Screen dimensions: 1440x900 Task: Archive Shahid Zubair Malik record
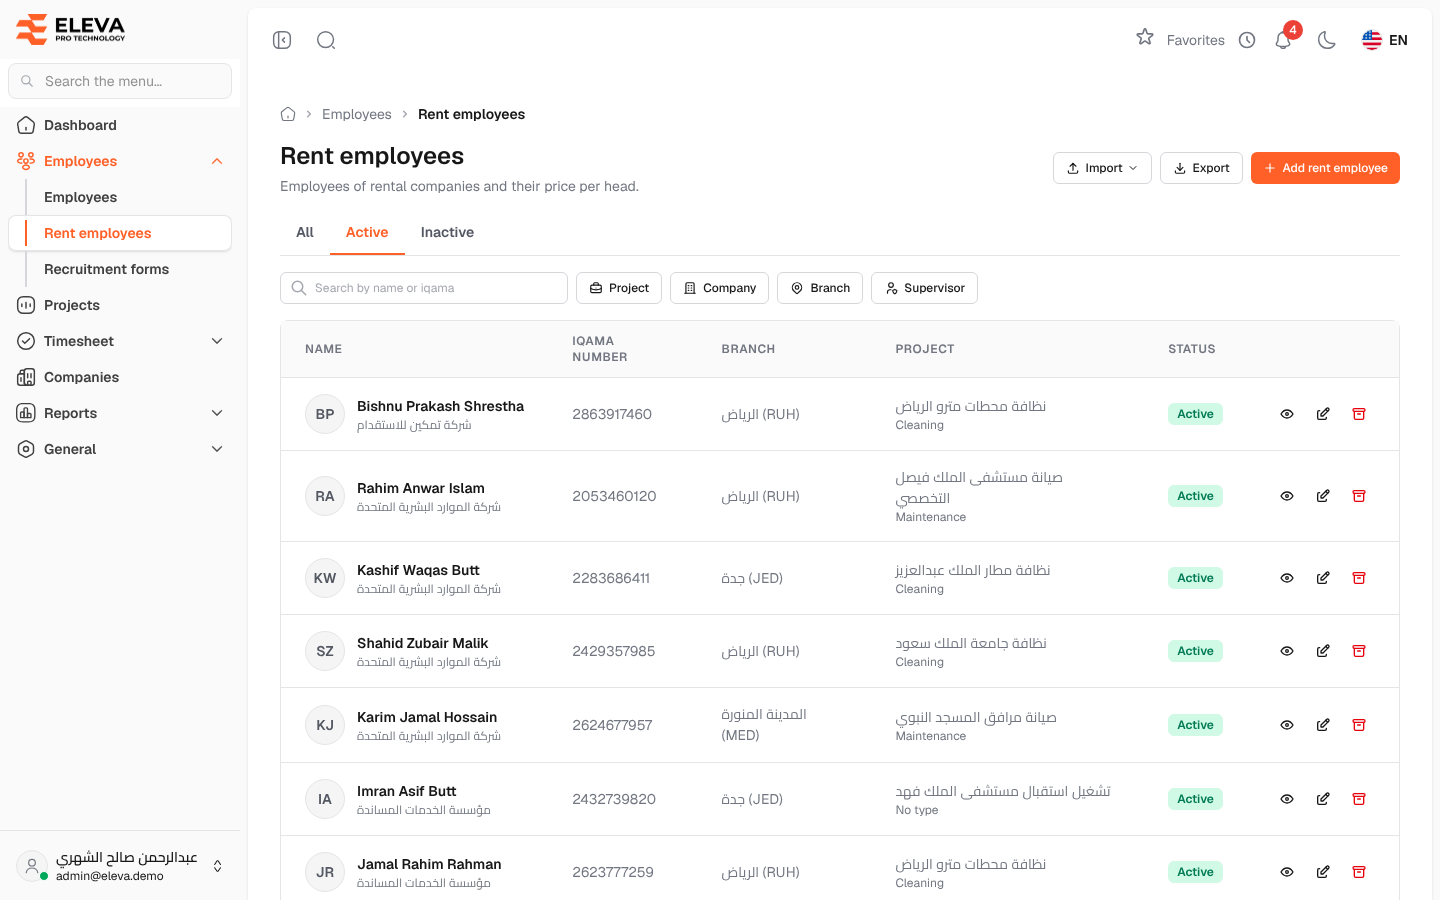coord(1359,651)
